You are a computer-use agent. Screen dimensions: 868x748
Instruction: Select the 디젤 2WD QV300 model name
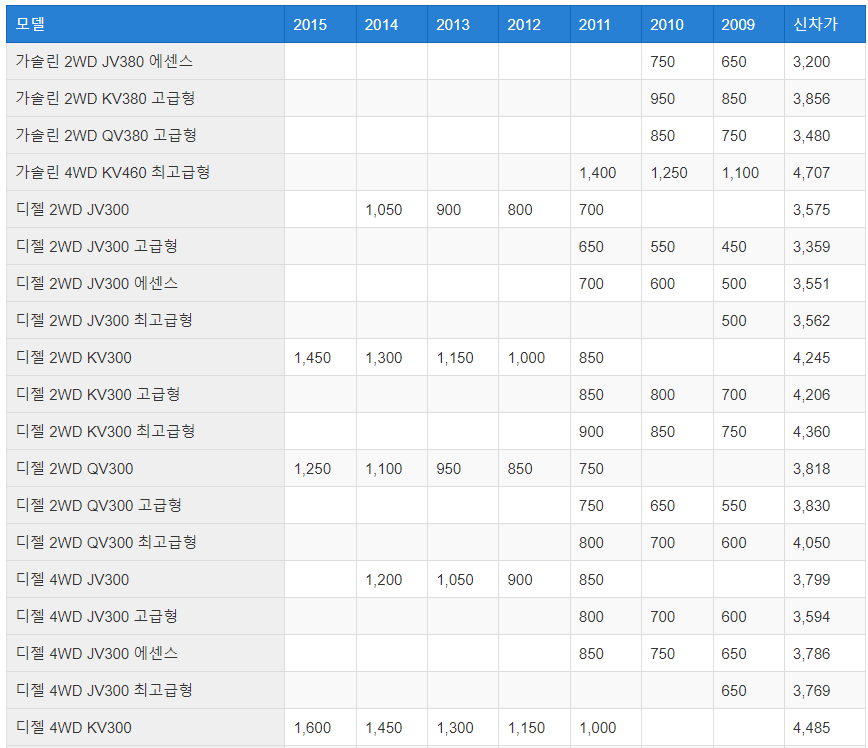tap(75, 468)
